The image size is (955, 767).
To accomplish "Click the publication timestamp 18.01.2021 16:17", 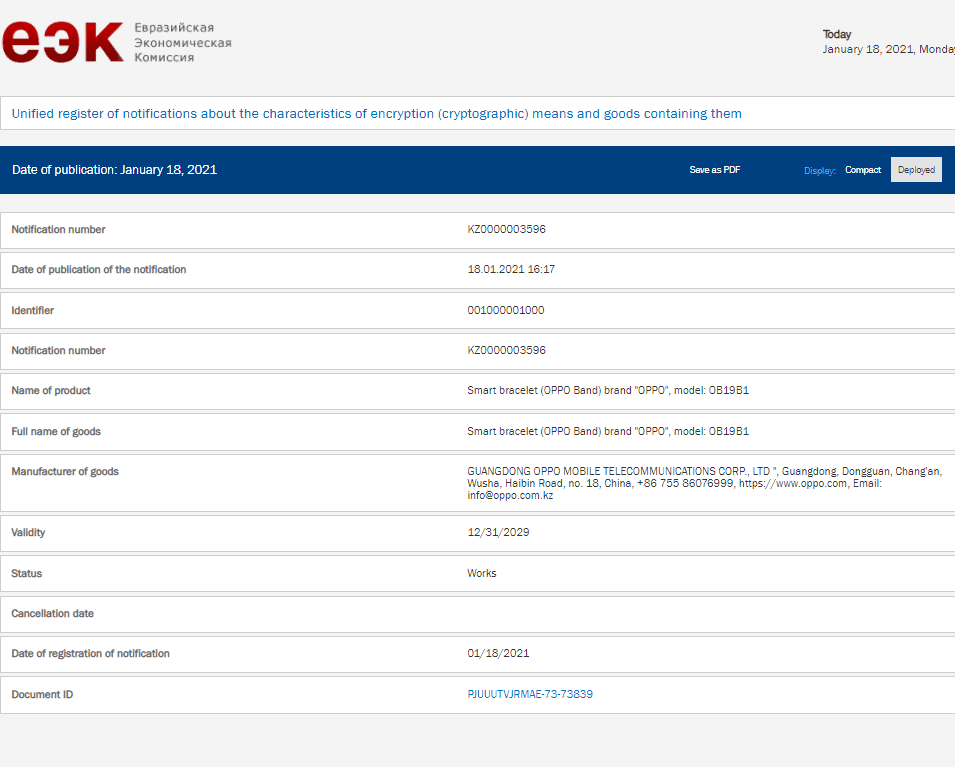I will click(511, 270).
